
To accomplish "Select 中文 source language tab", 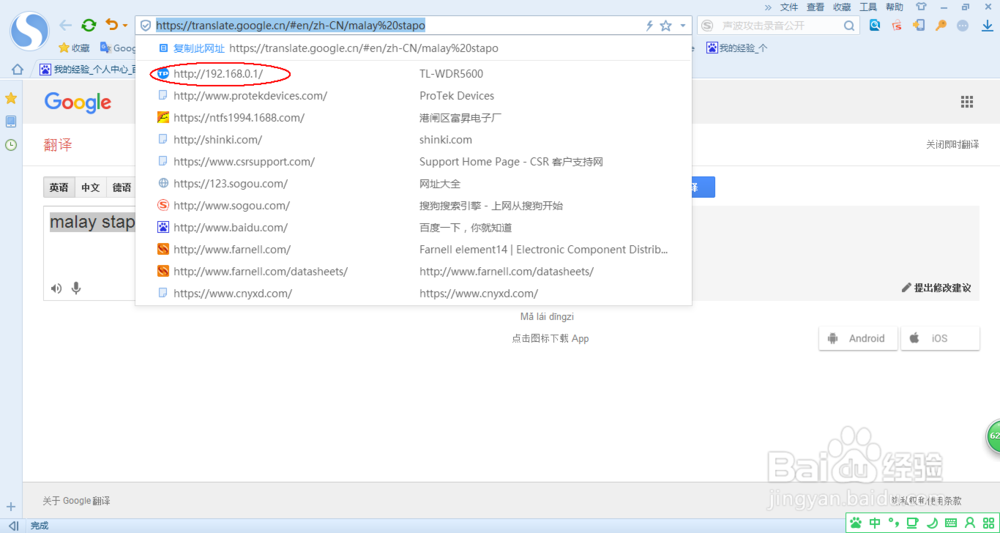I will (x=91, y=188).
